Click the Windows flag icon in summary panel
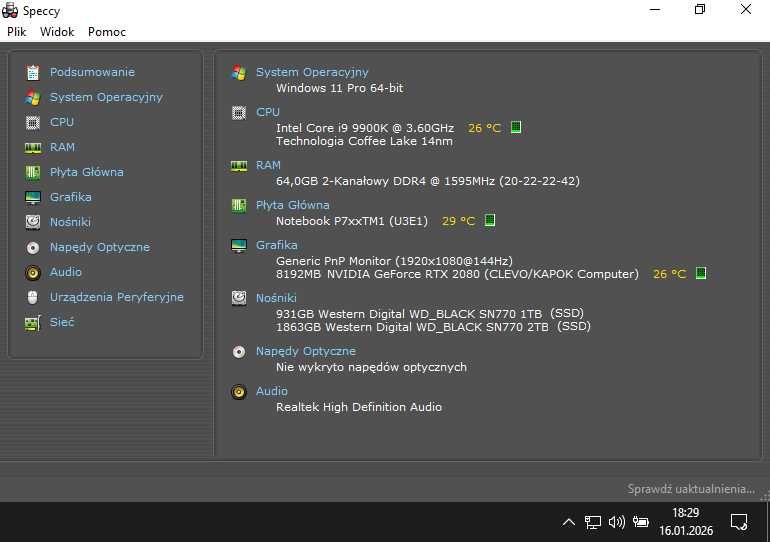 [239, 72]
